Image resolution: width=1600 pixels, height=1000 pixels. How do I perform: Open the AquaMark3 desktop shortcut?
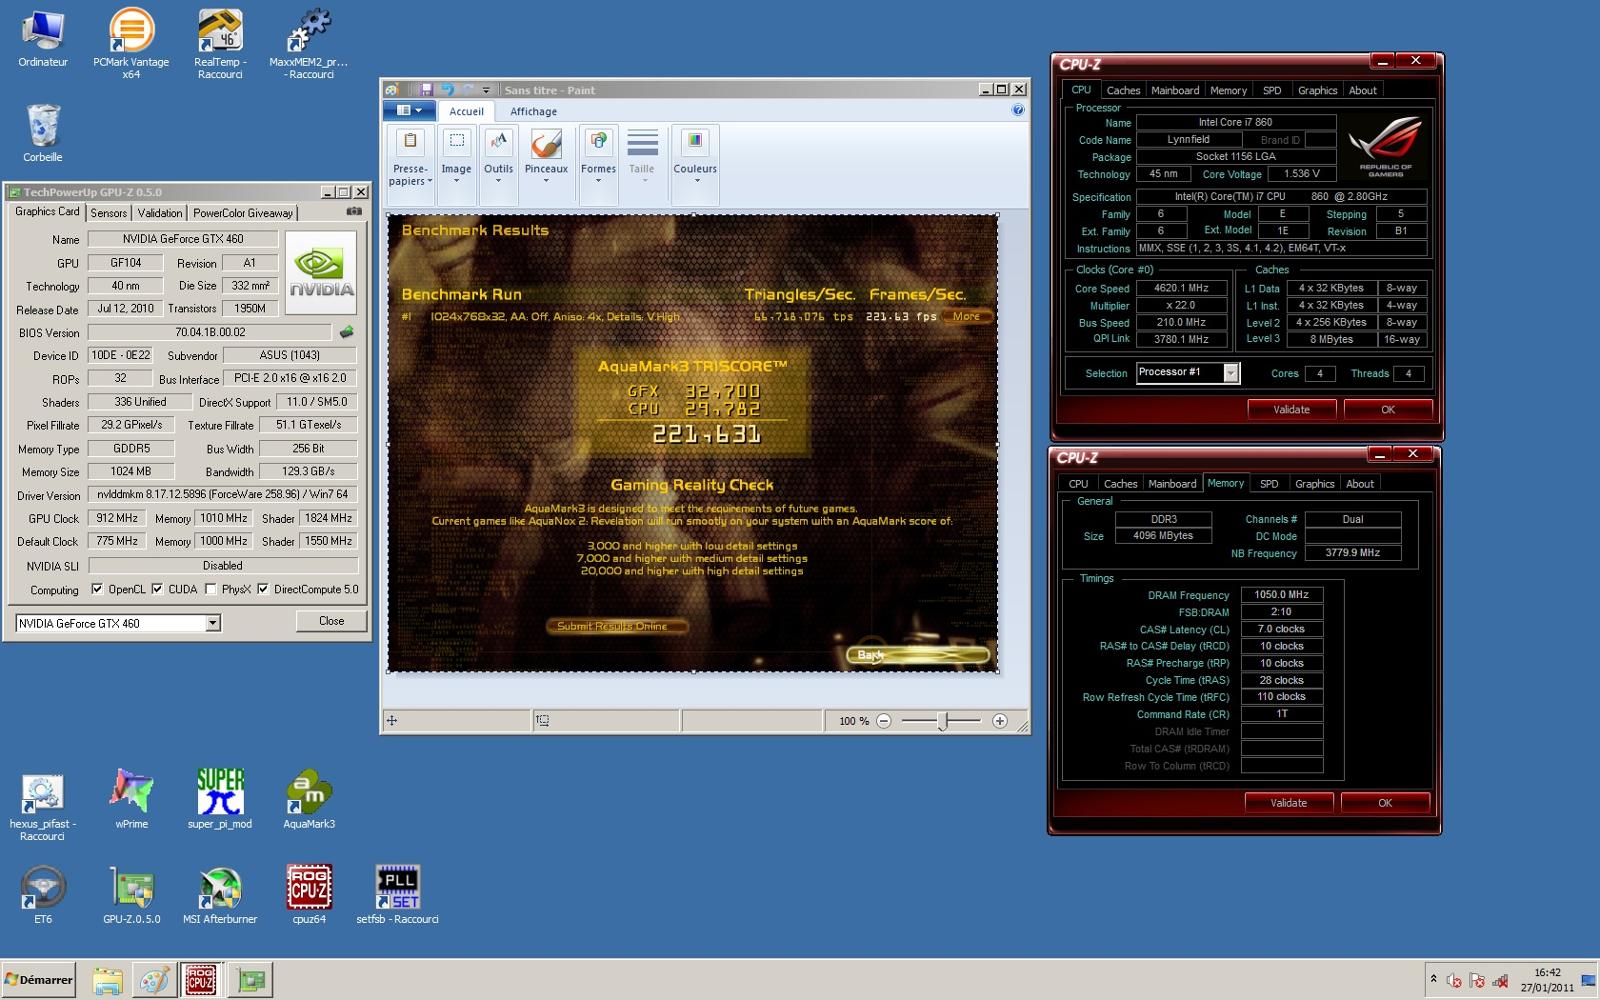309,799
